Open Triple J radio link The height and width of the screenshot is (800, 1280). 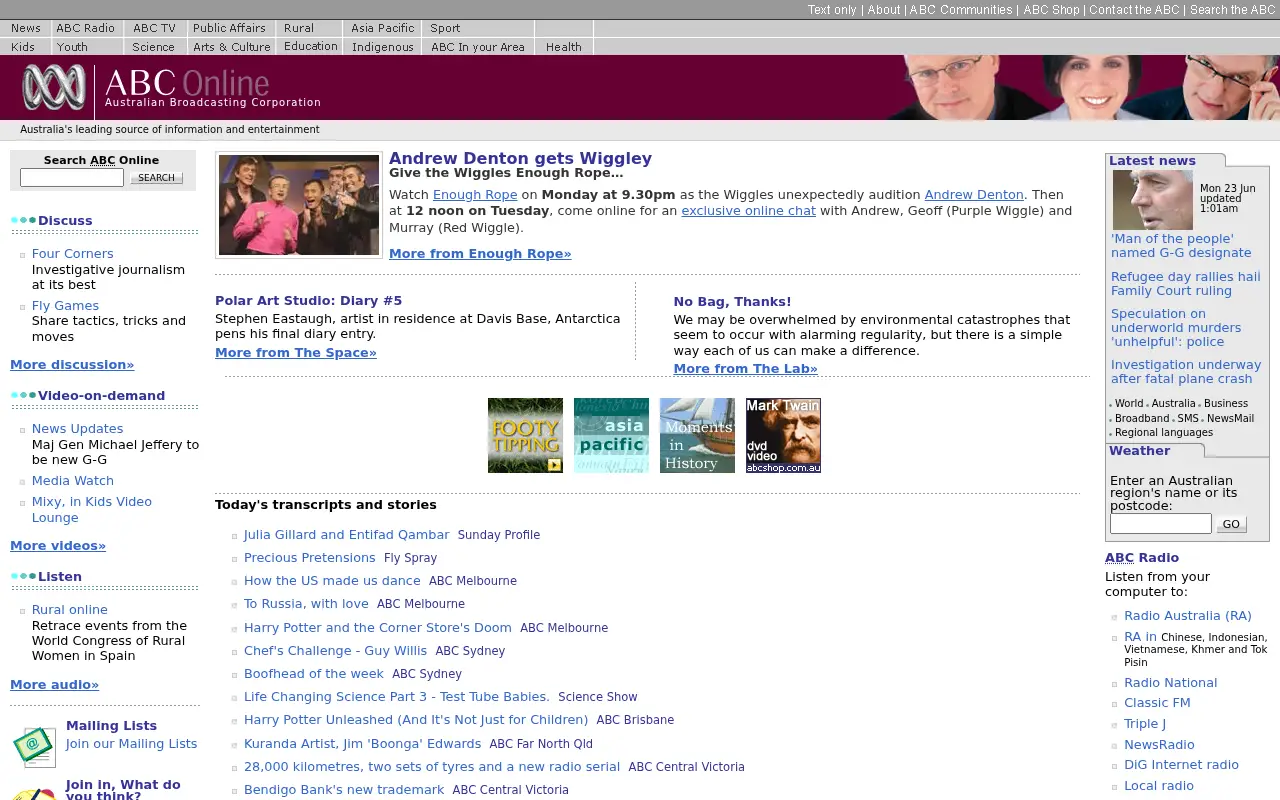tap(1145, 724)
